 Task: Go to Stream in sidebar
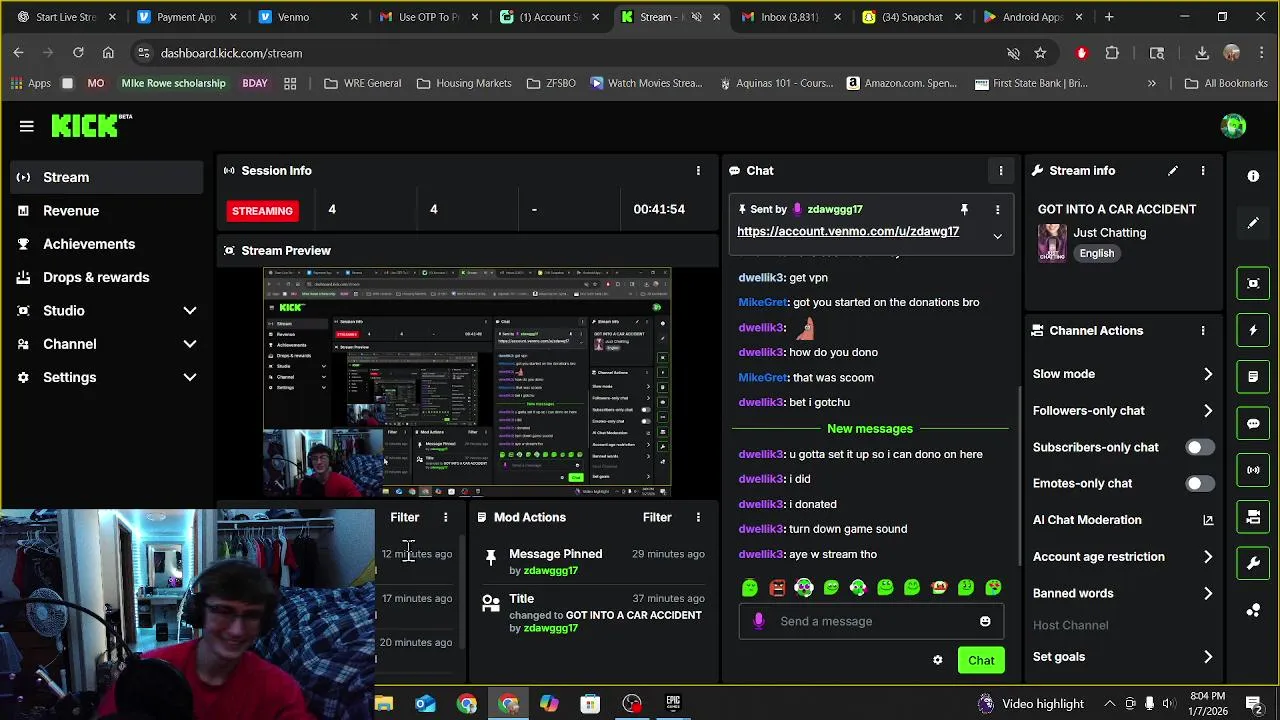104,177
